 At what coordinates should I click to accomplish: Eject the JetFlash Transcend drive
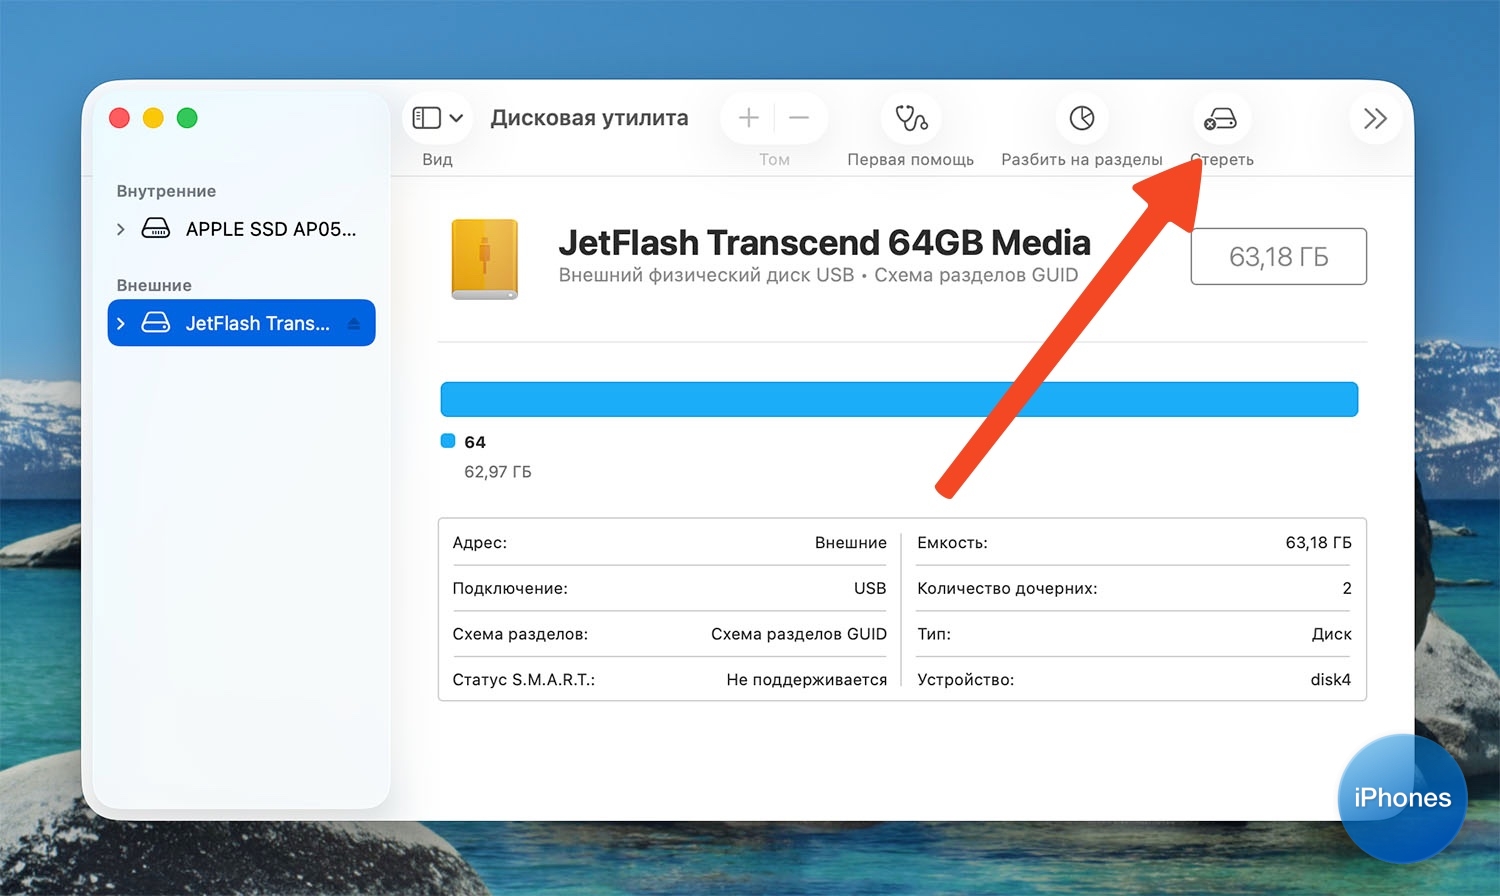[x=353, y=324]
